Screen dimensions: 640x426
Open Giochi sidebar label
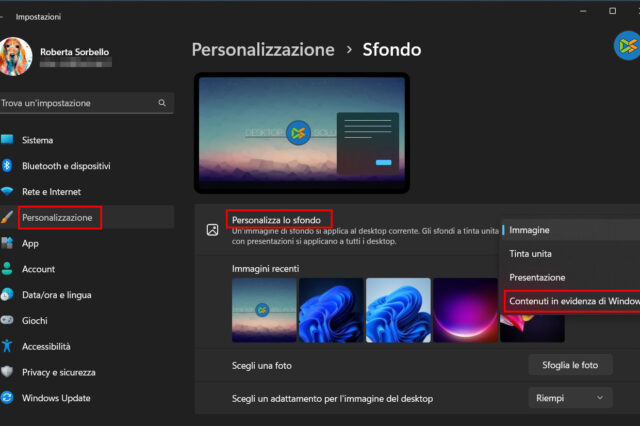click(x=35, y=321)
